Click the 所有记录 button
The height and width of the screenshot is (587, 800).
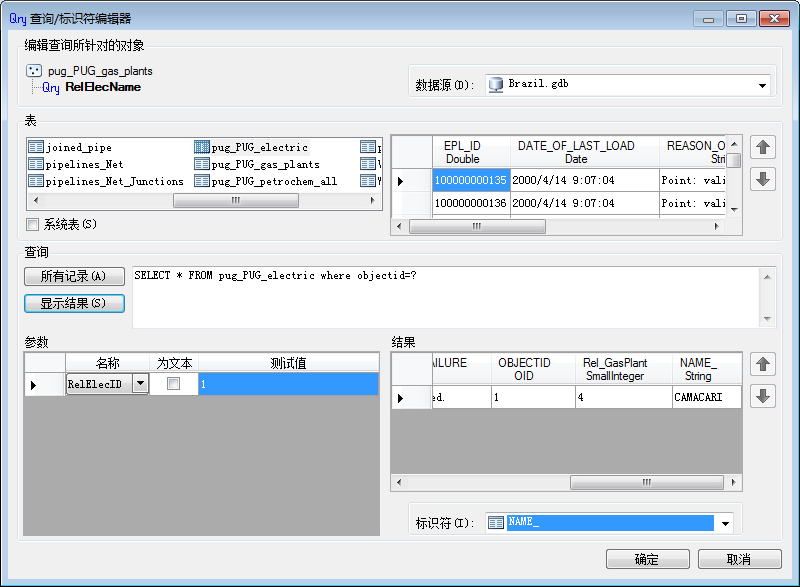[x=74, y=276]
